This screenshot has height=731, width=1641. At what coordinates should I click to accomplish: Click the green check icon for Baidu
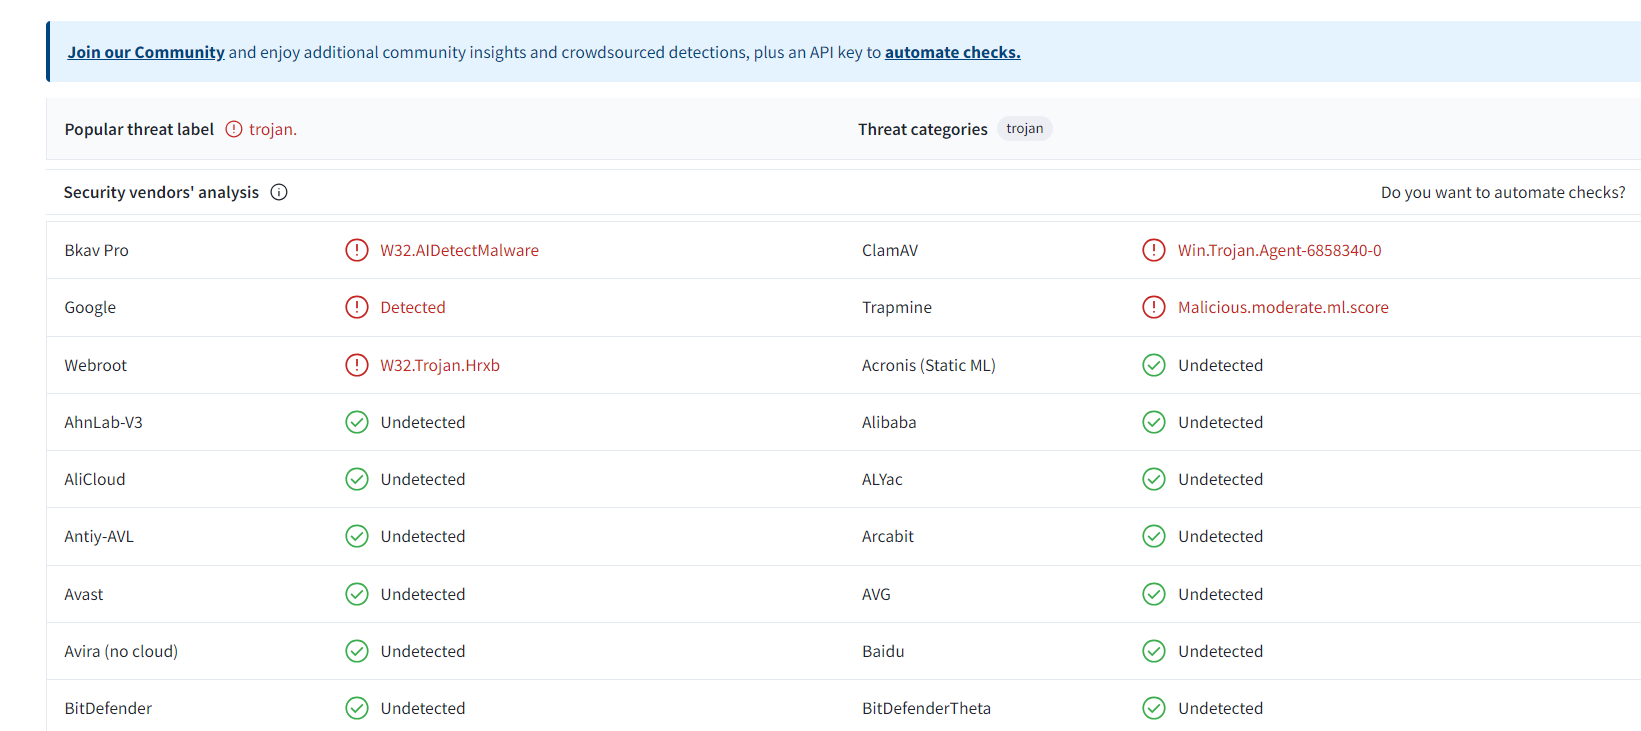(1154, 651)
